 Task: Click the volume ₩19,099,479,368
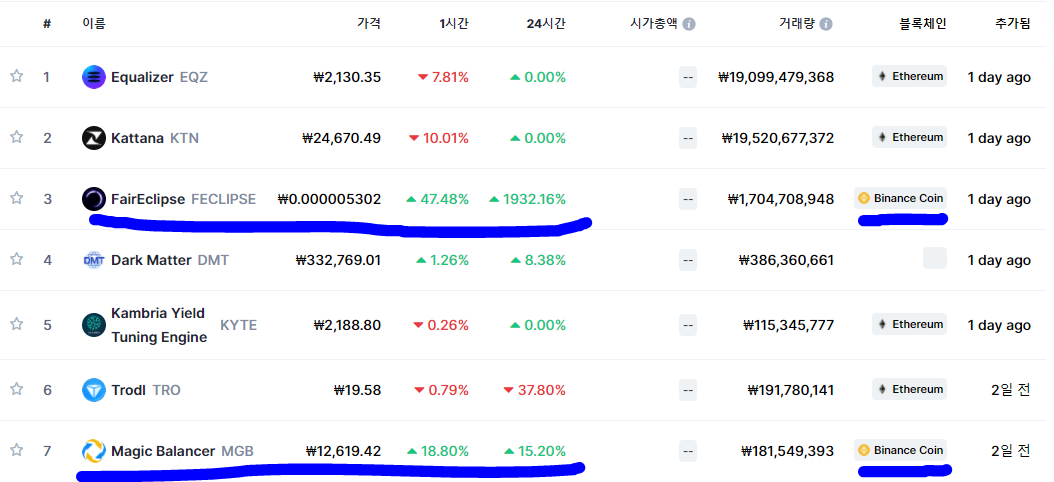[x=776, y=77]
